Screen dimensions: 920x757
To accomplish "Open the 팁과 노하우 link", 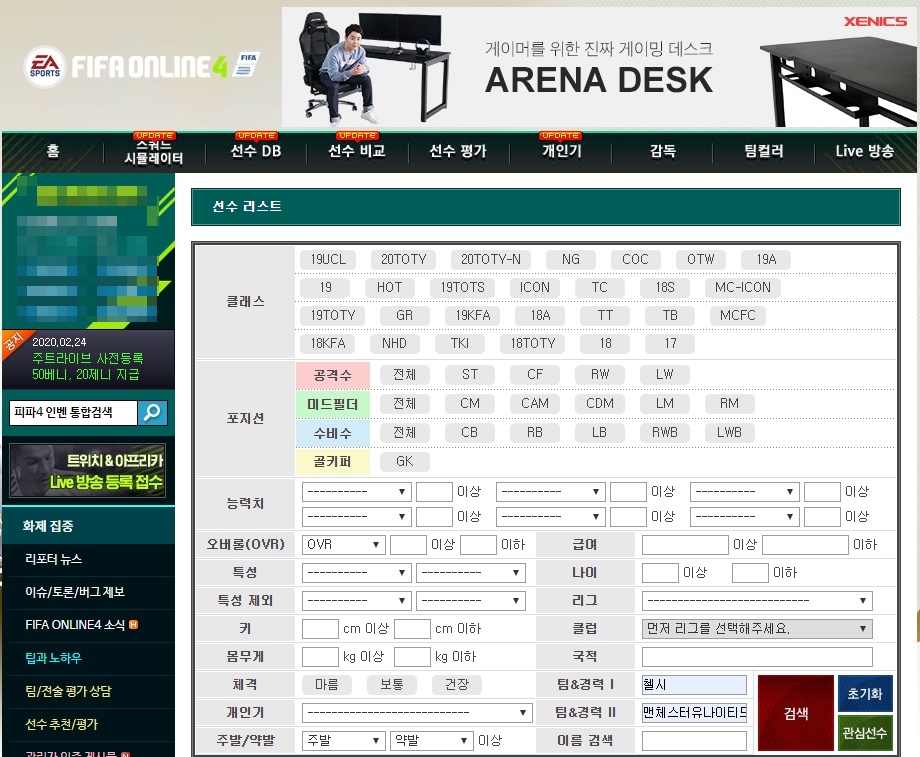I will coord(54,658).
